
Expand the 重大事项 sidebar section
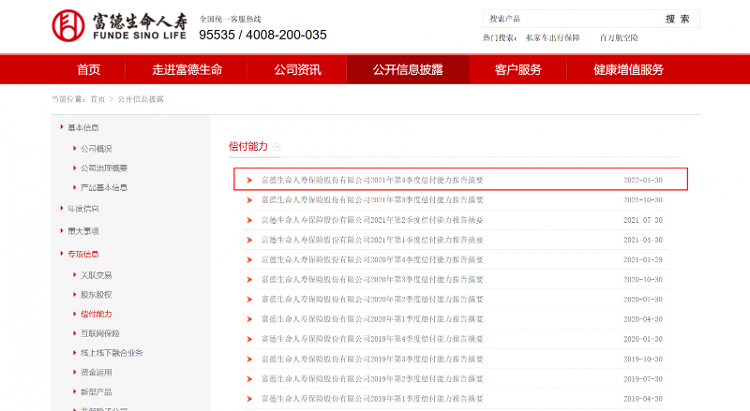83,231
